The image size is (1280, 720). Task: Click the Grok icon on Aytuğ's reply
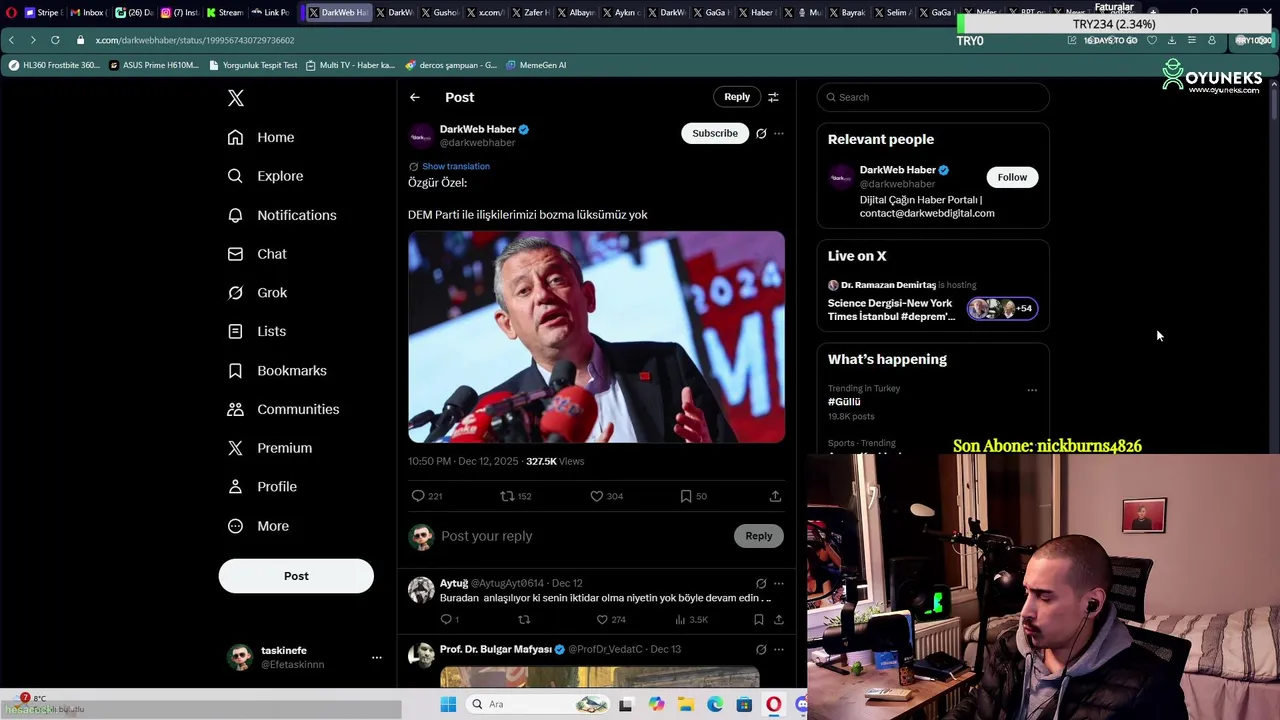[761, 583]
